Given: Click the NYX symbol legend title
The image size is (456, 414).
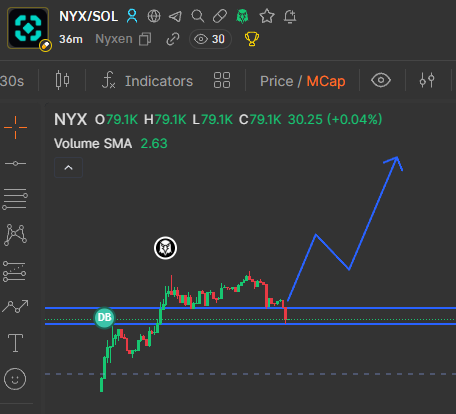Looking at the screenshot, I should pyautogui.click(x=71, y=119).
